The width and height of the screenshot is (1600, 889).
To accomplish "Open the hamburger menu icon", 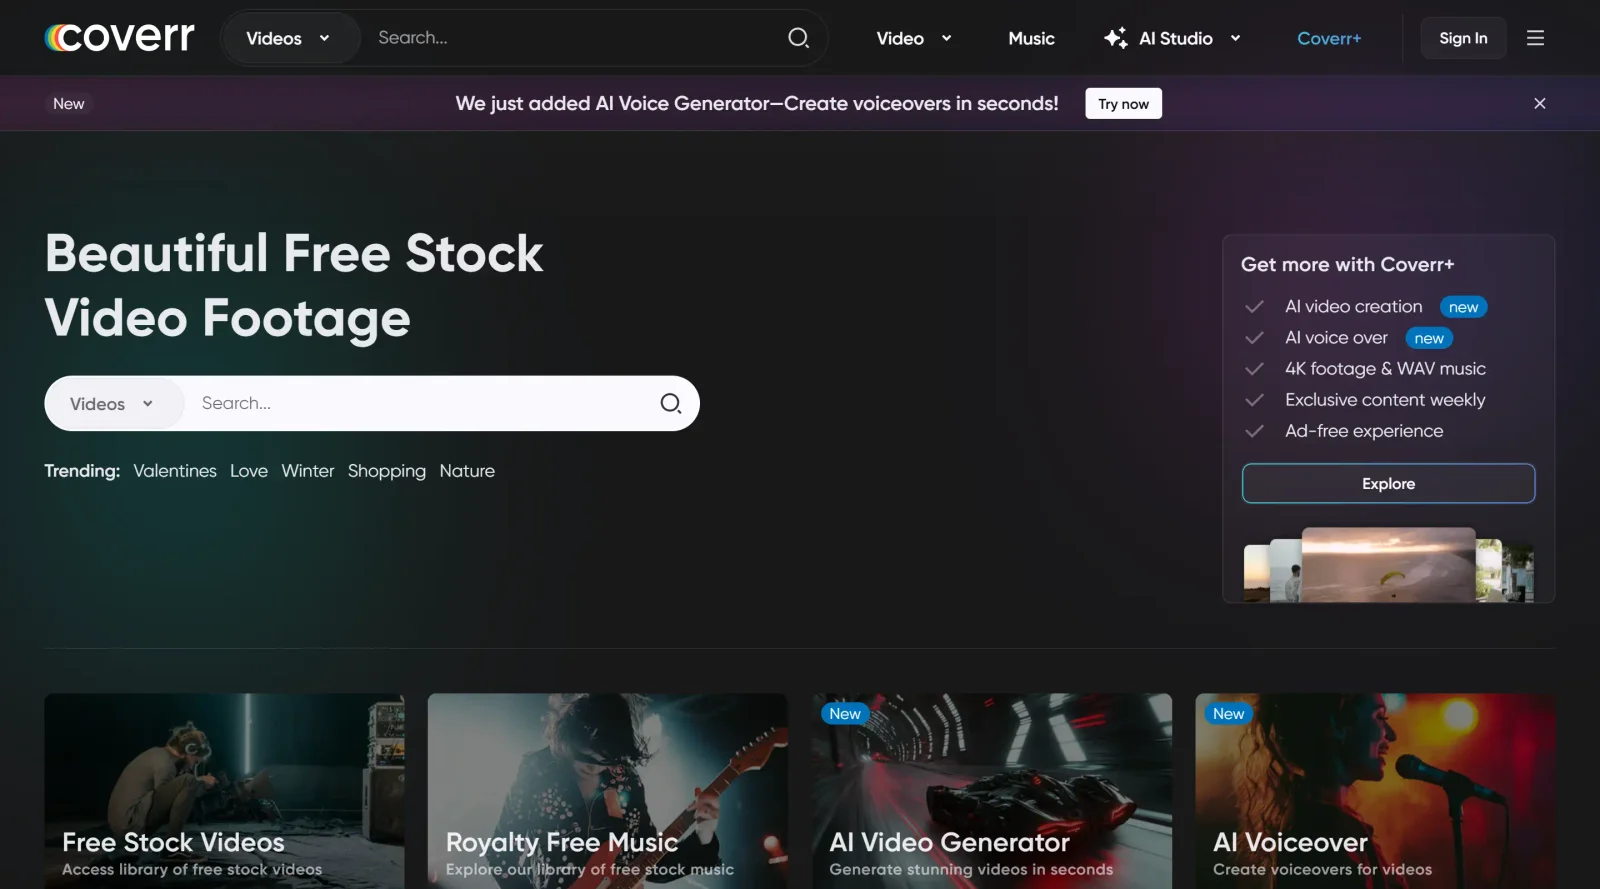I will [x=1535, y=38].
